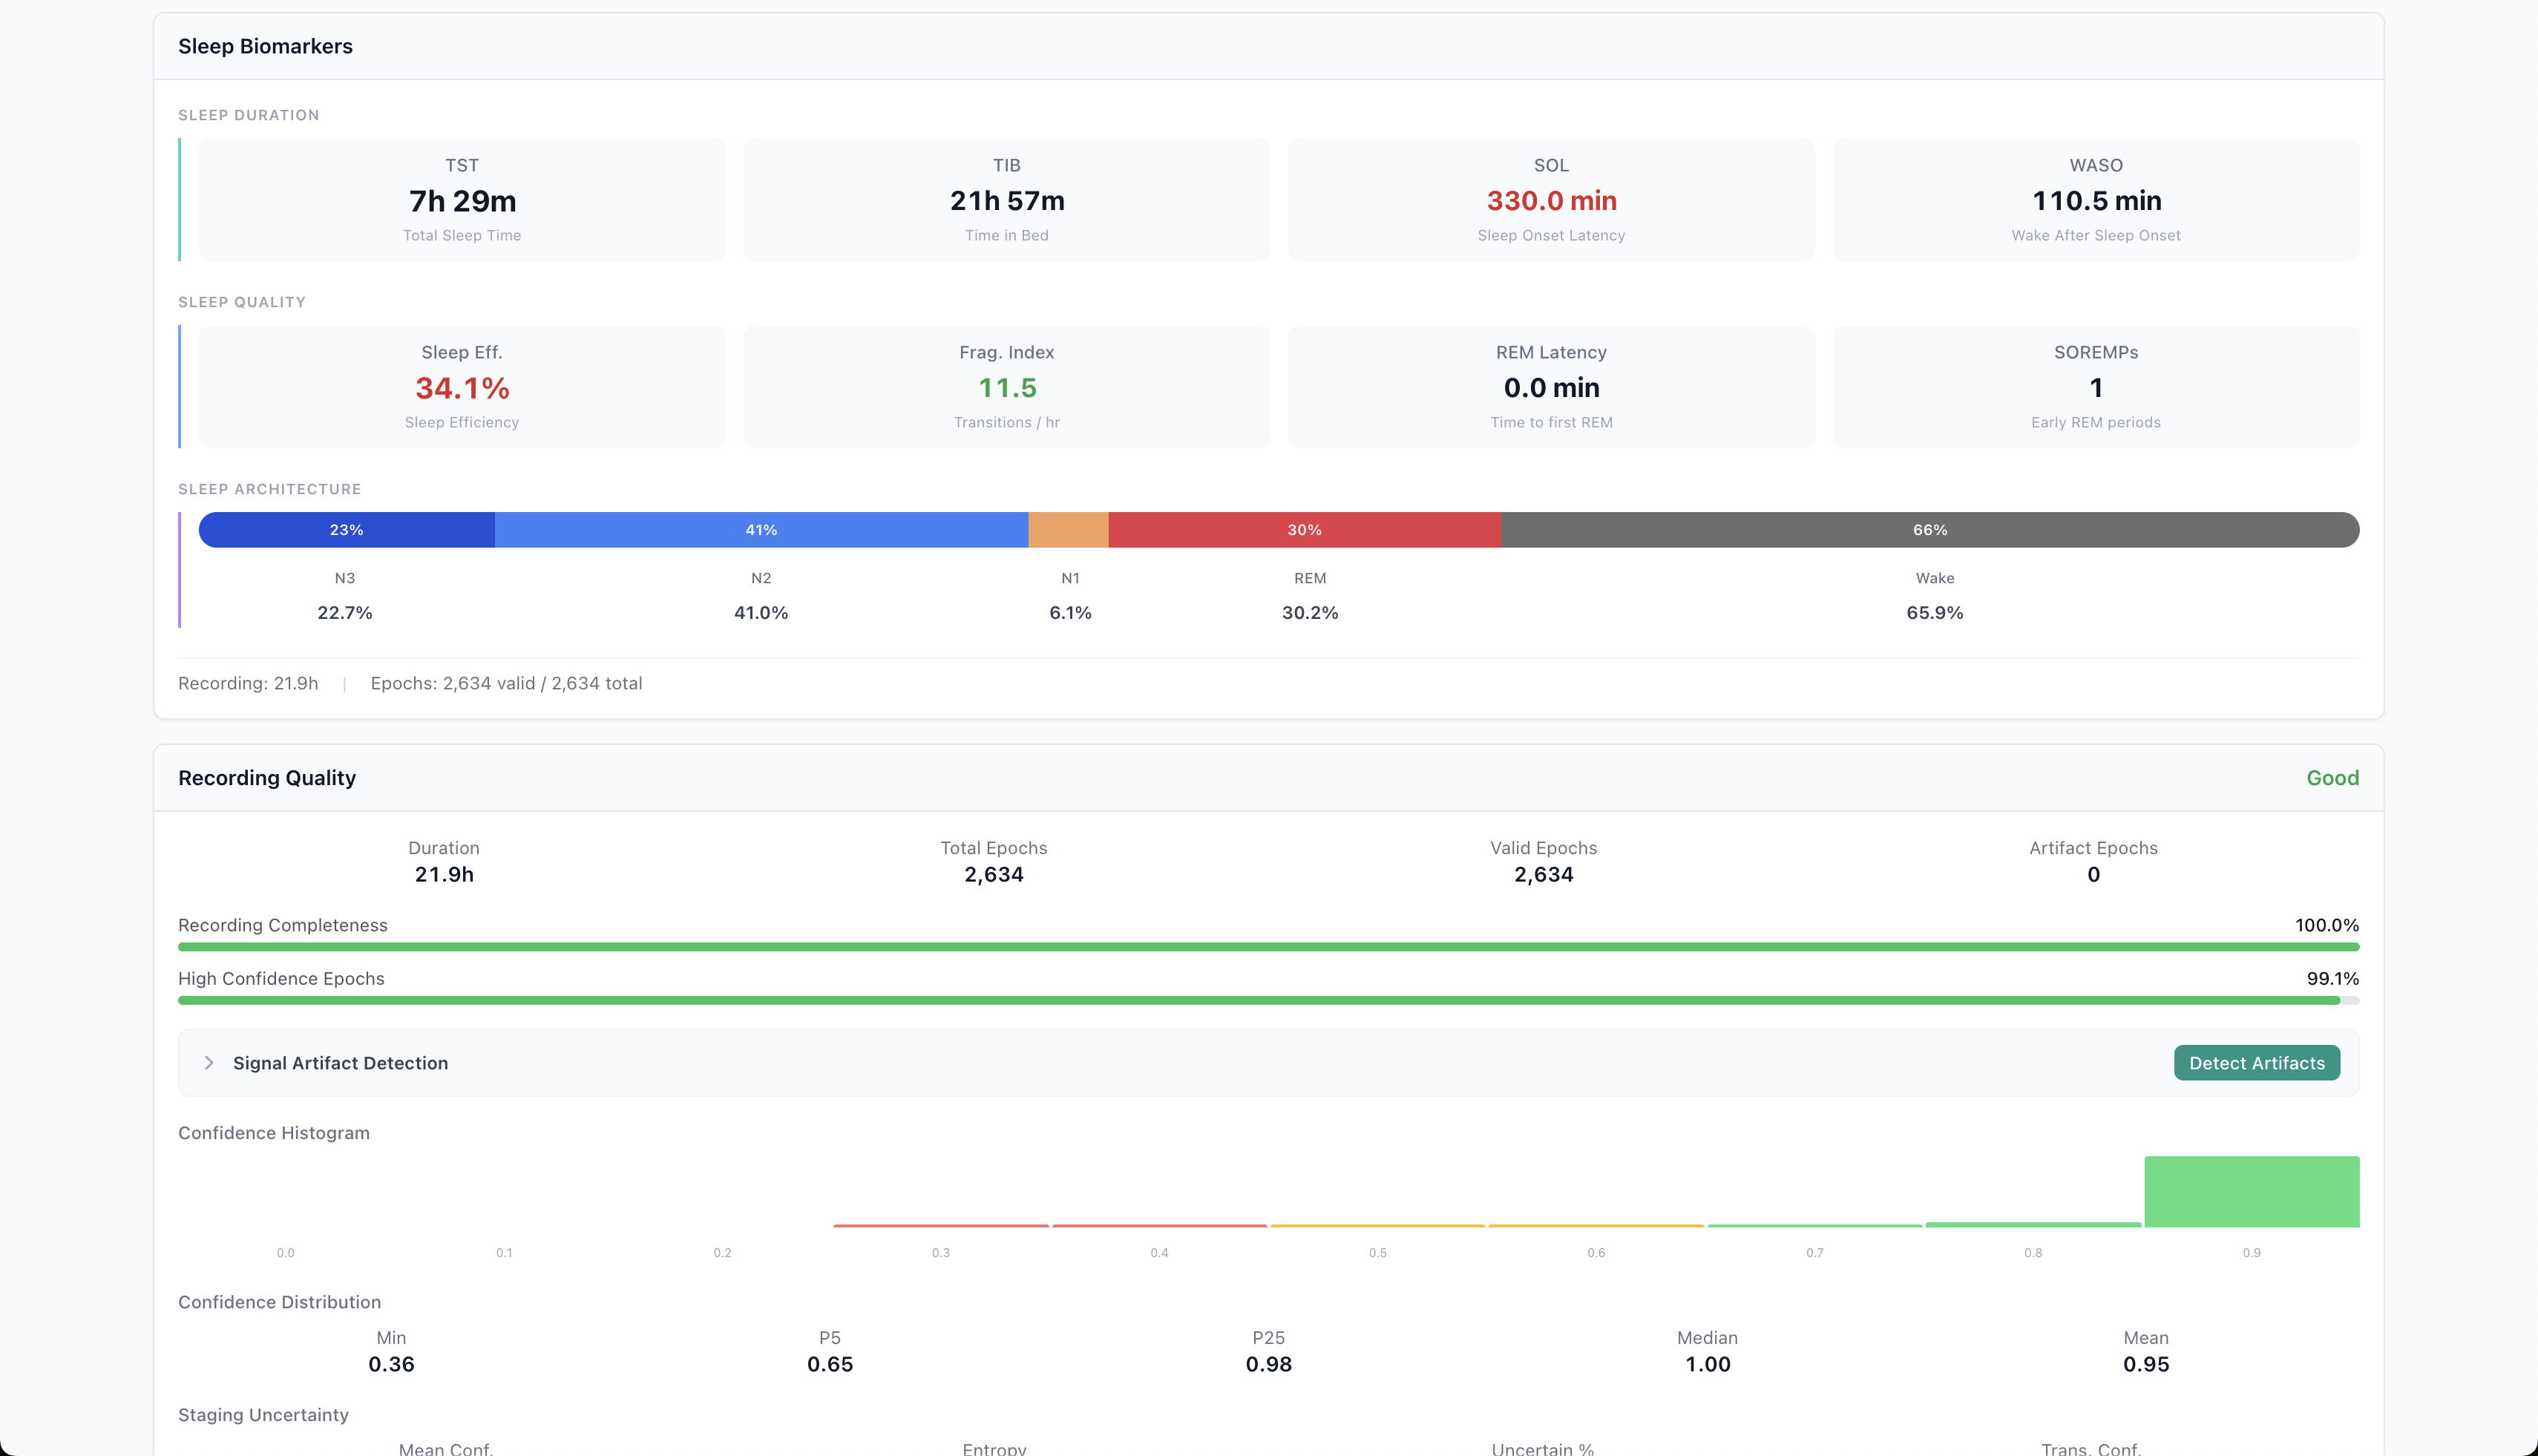Click the red REM segment

pyautogui.click(x=1304, y=530)
